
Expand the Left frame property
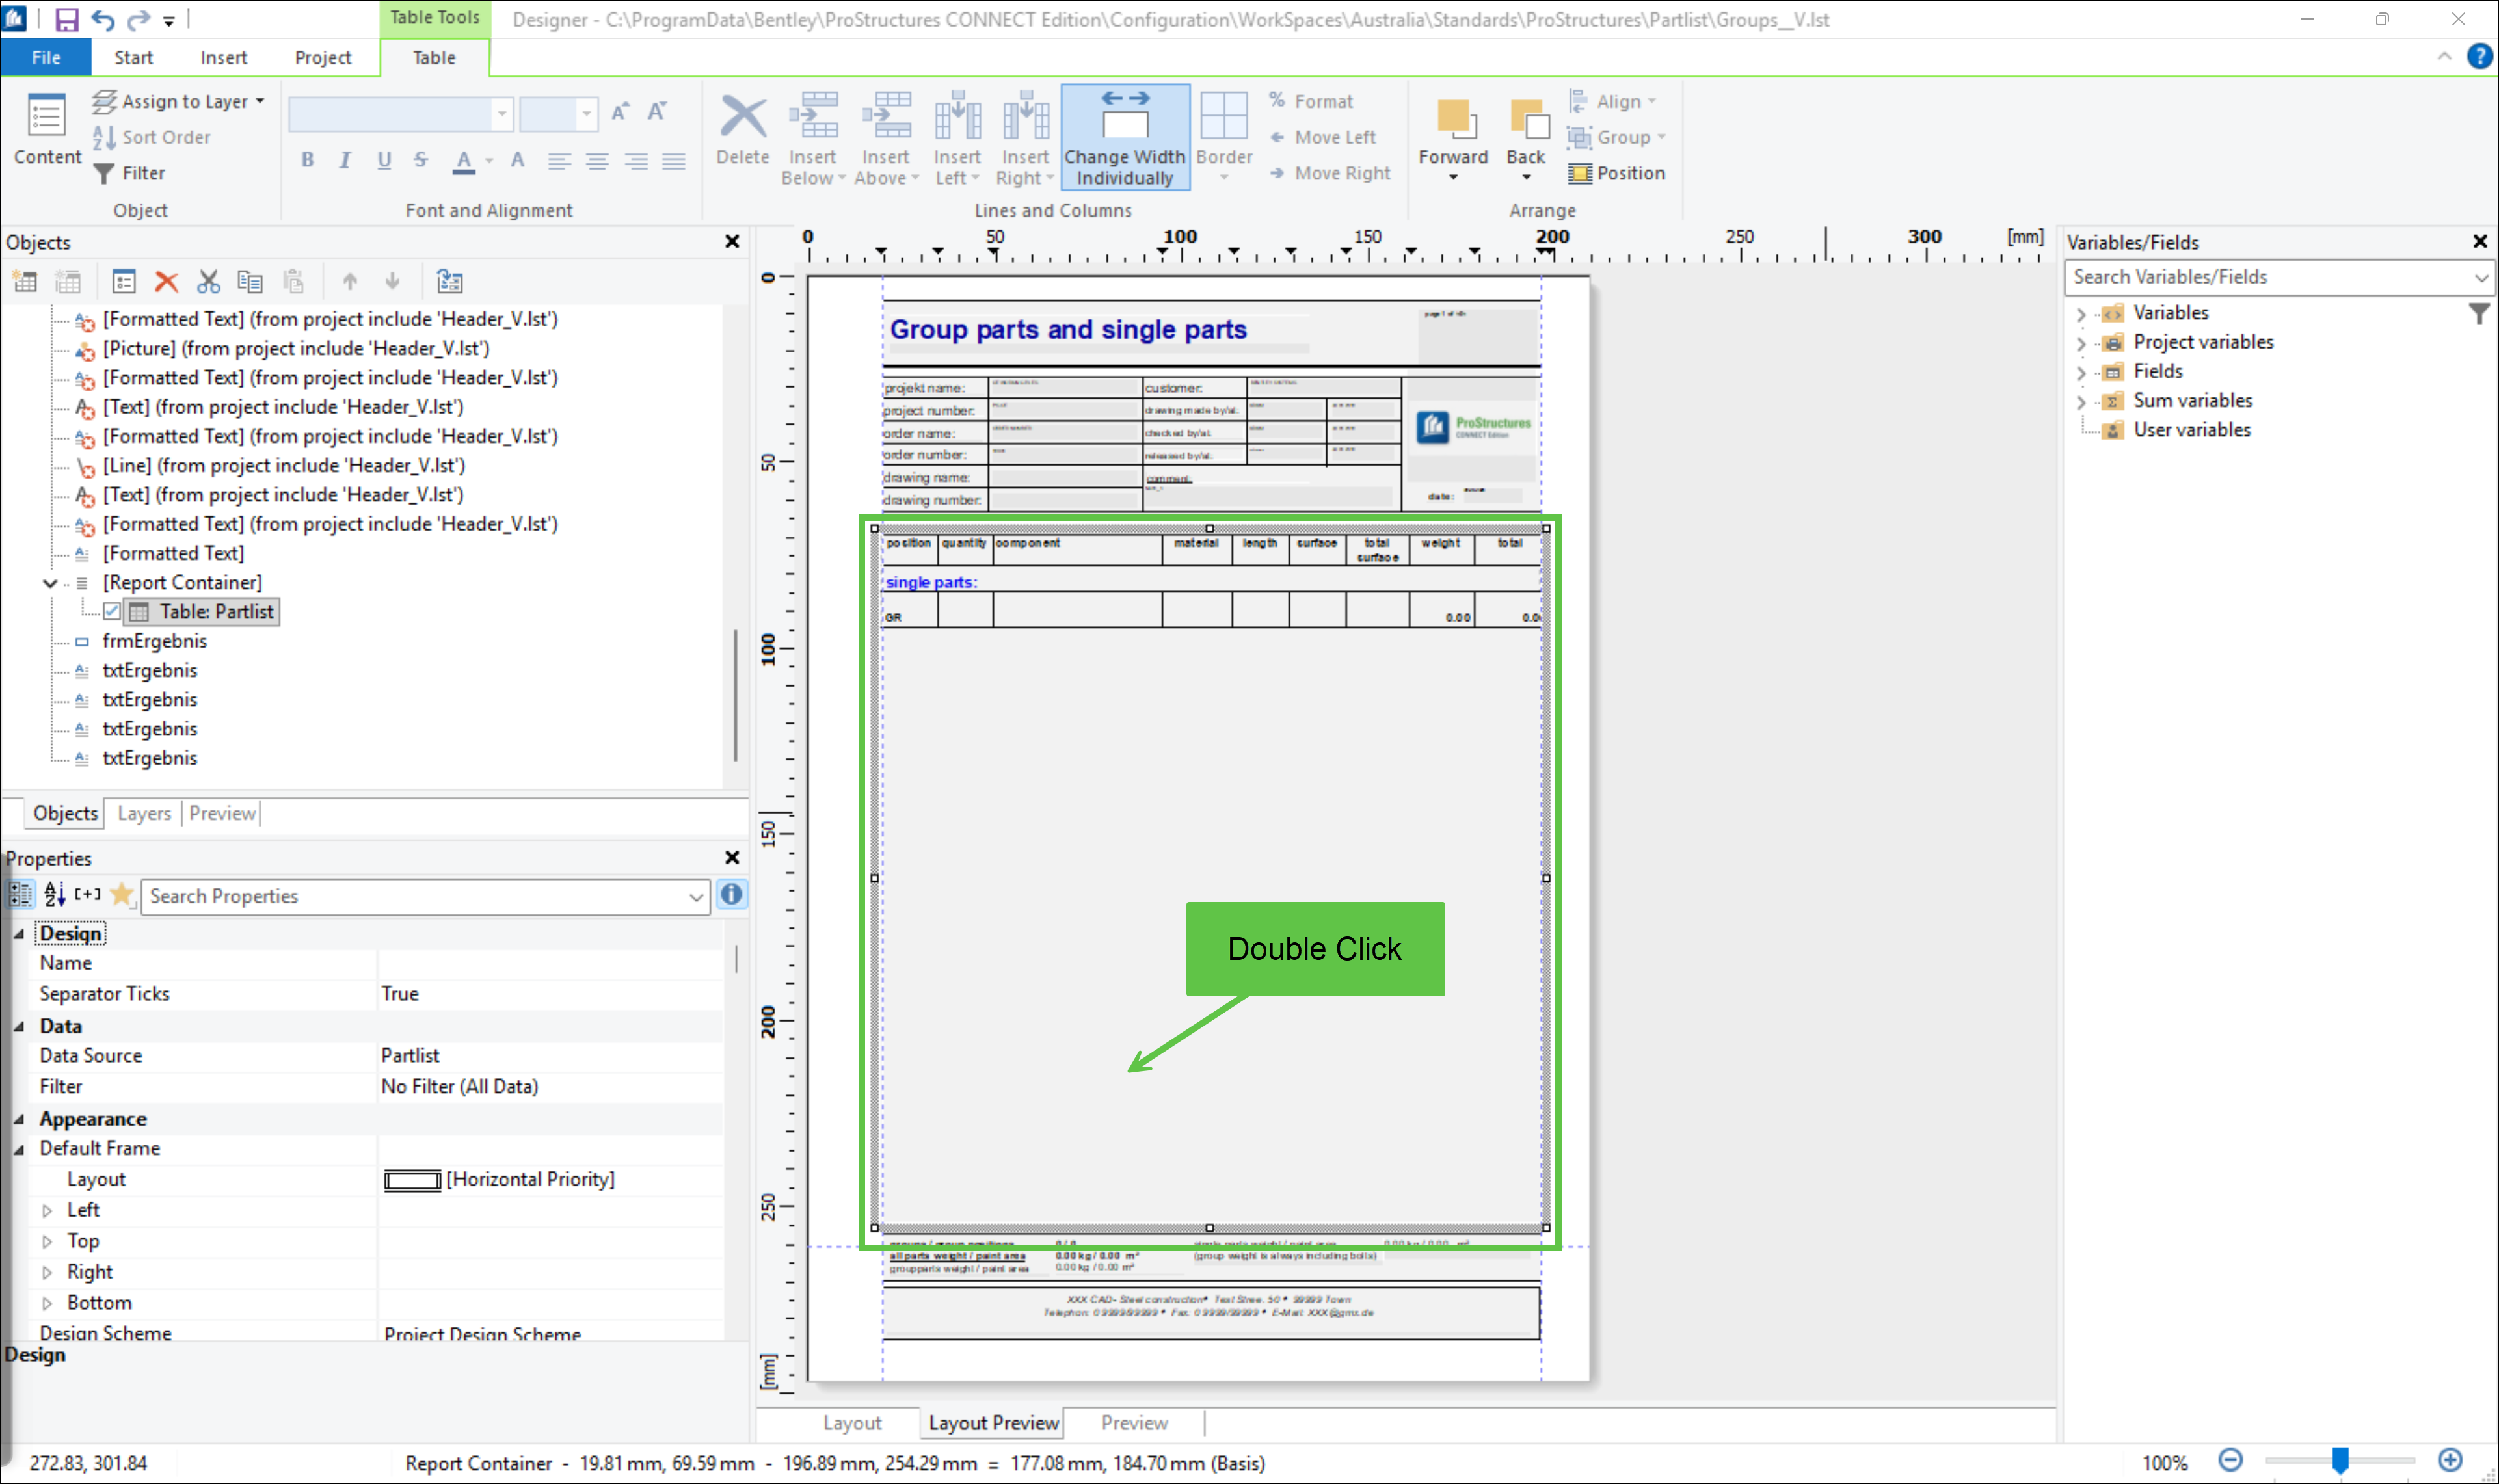47,1210
